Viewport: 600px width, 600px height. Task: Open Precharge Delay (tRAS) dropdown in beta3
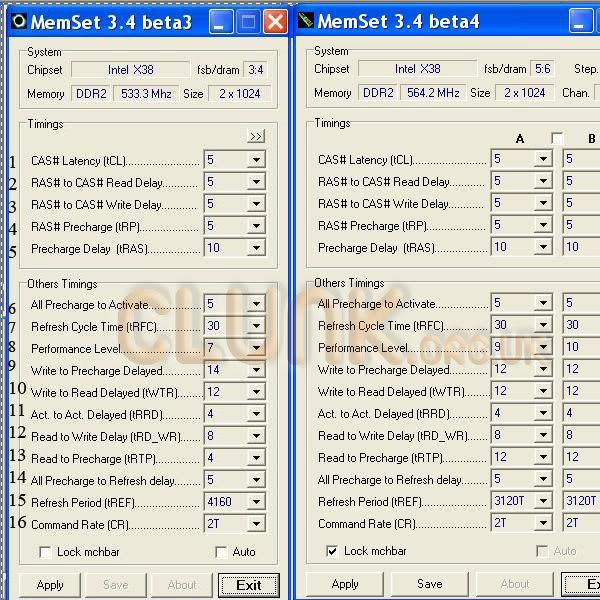pos(256,248)
